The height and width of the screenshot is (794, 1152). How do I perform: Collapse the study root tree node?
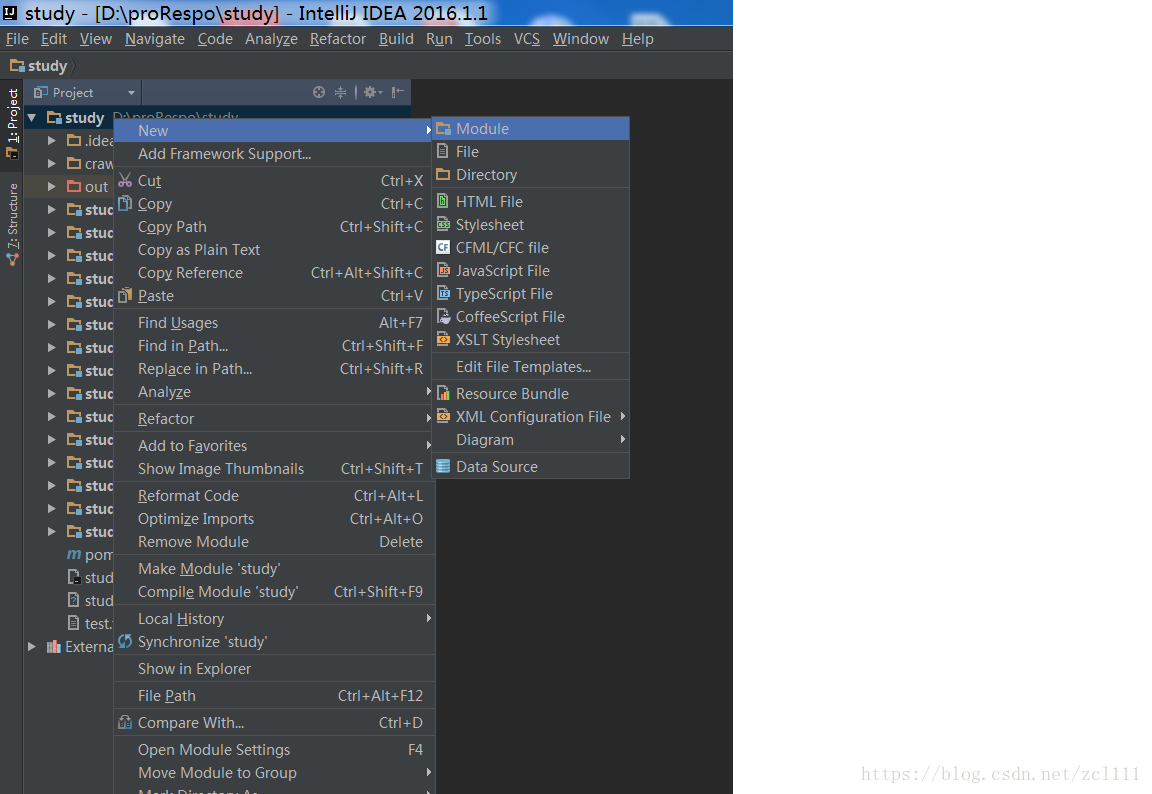click(x=32, y=118)
